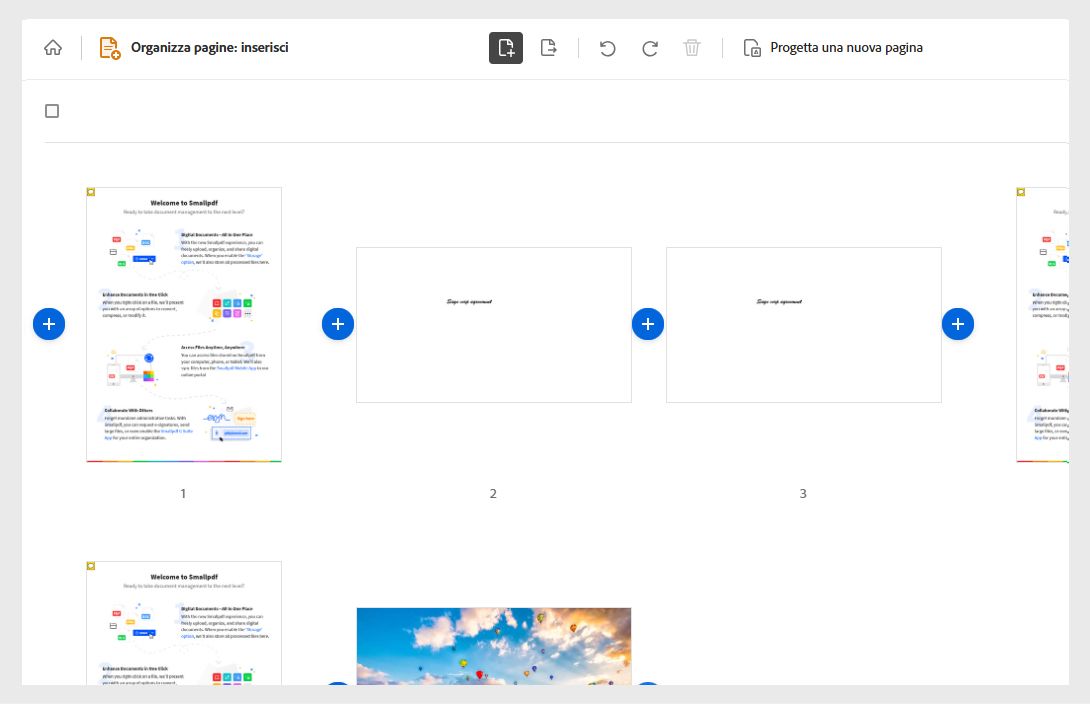Viewport: 1090px width, 704px height.
Task: Click the blue plus after page 3
Action: 958,323
